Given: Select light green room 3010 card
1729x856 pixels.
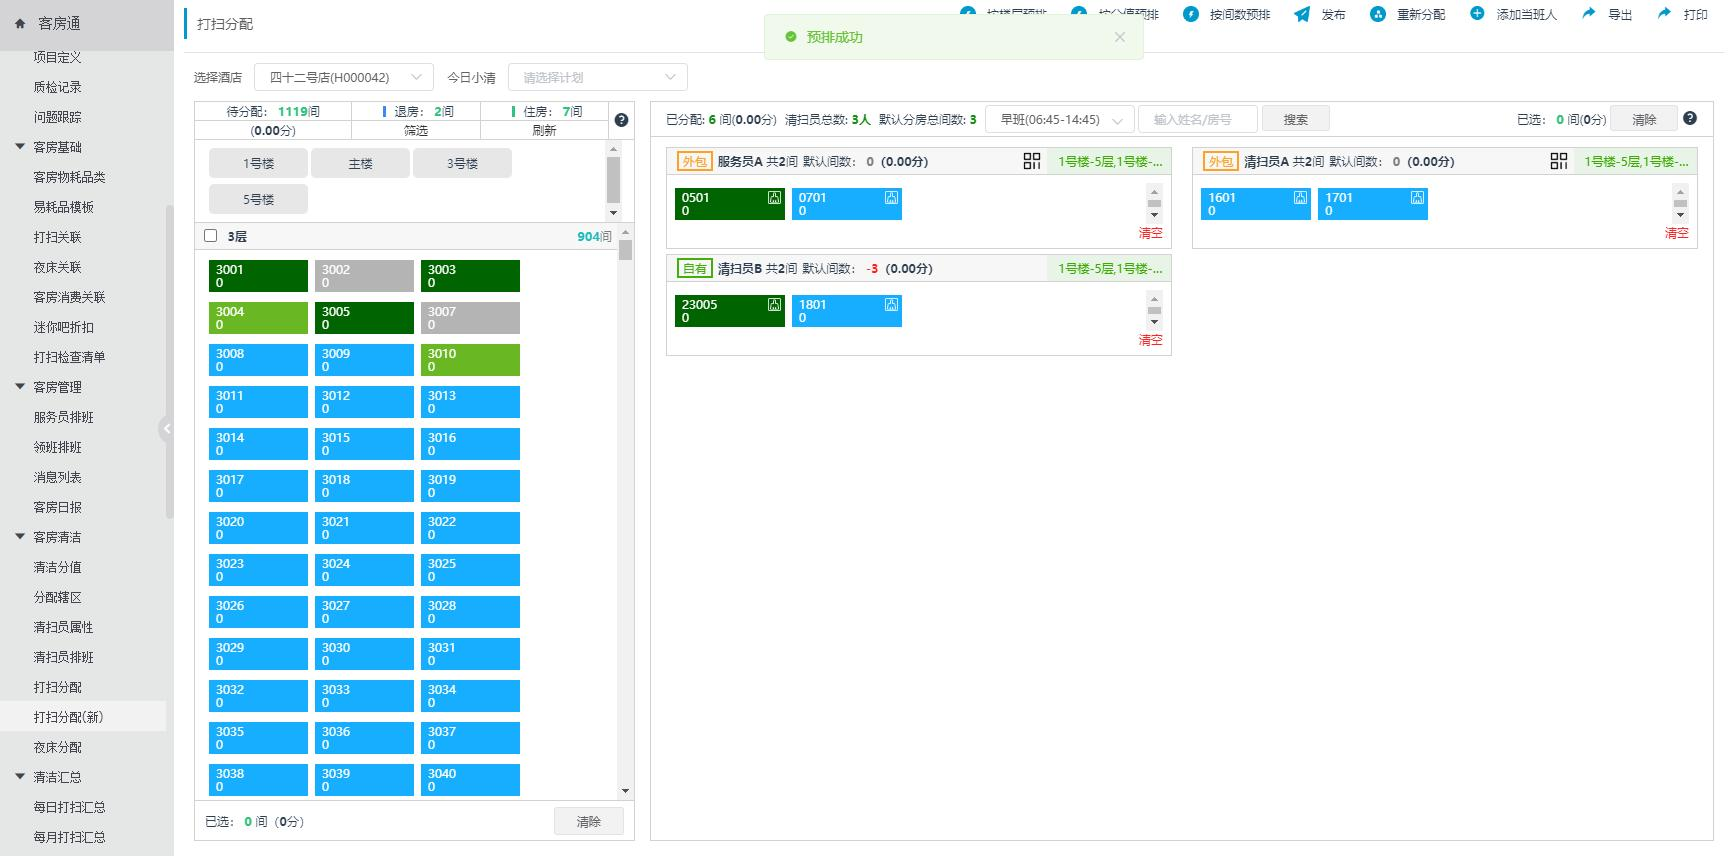Looking at the screenshot, I should coord(470,360).
